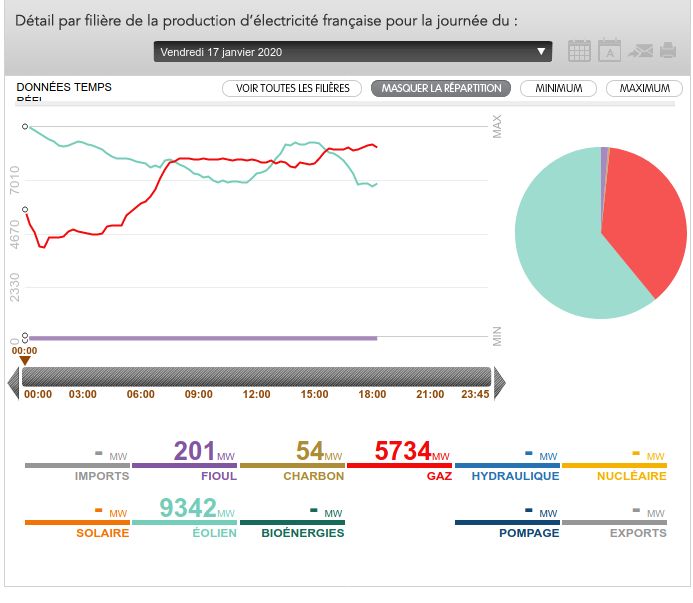This screenshot has height=603, width=693.
Task: Select the Maximum view button
Action: (x=644, y=88)
